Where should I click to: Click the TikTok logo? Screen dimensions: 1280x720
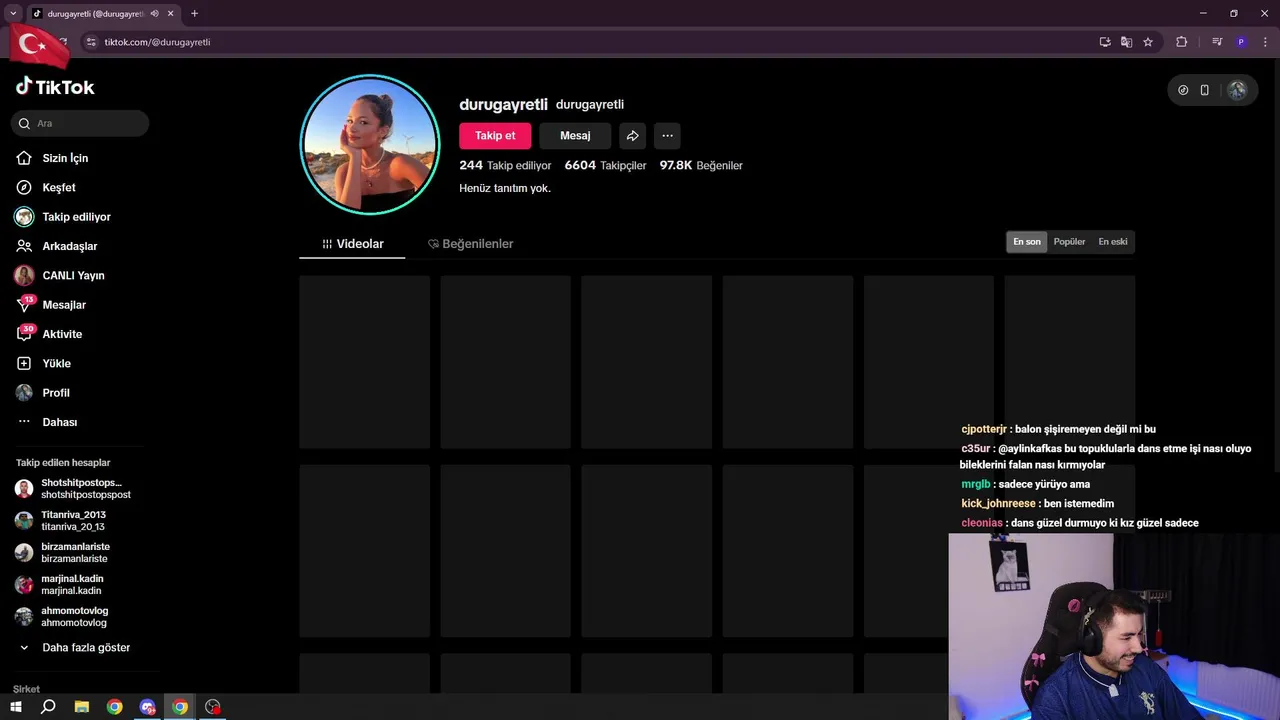(x=55, y=87)
